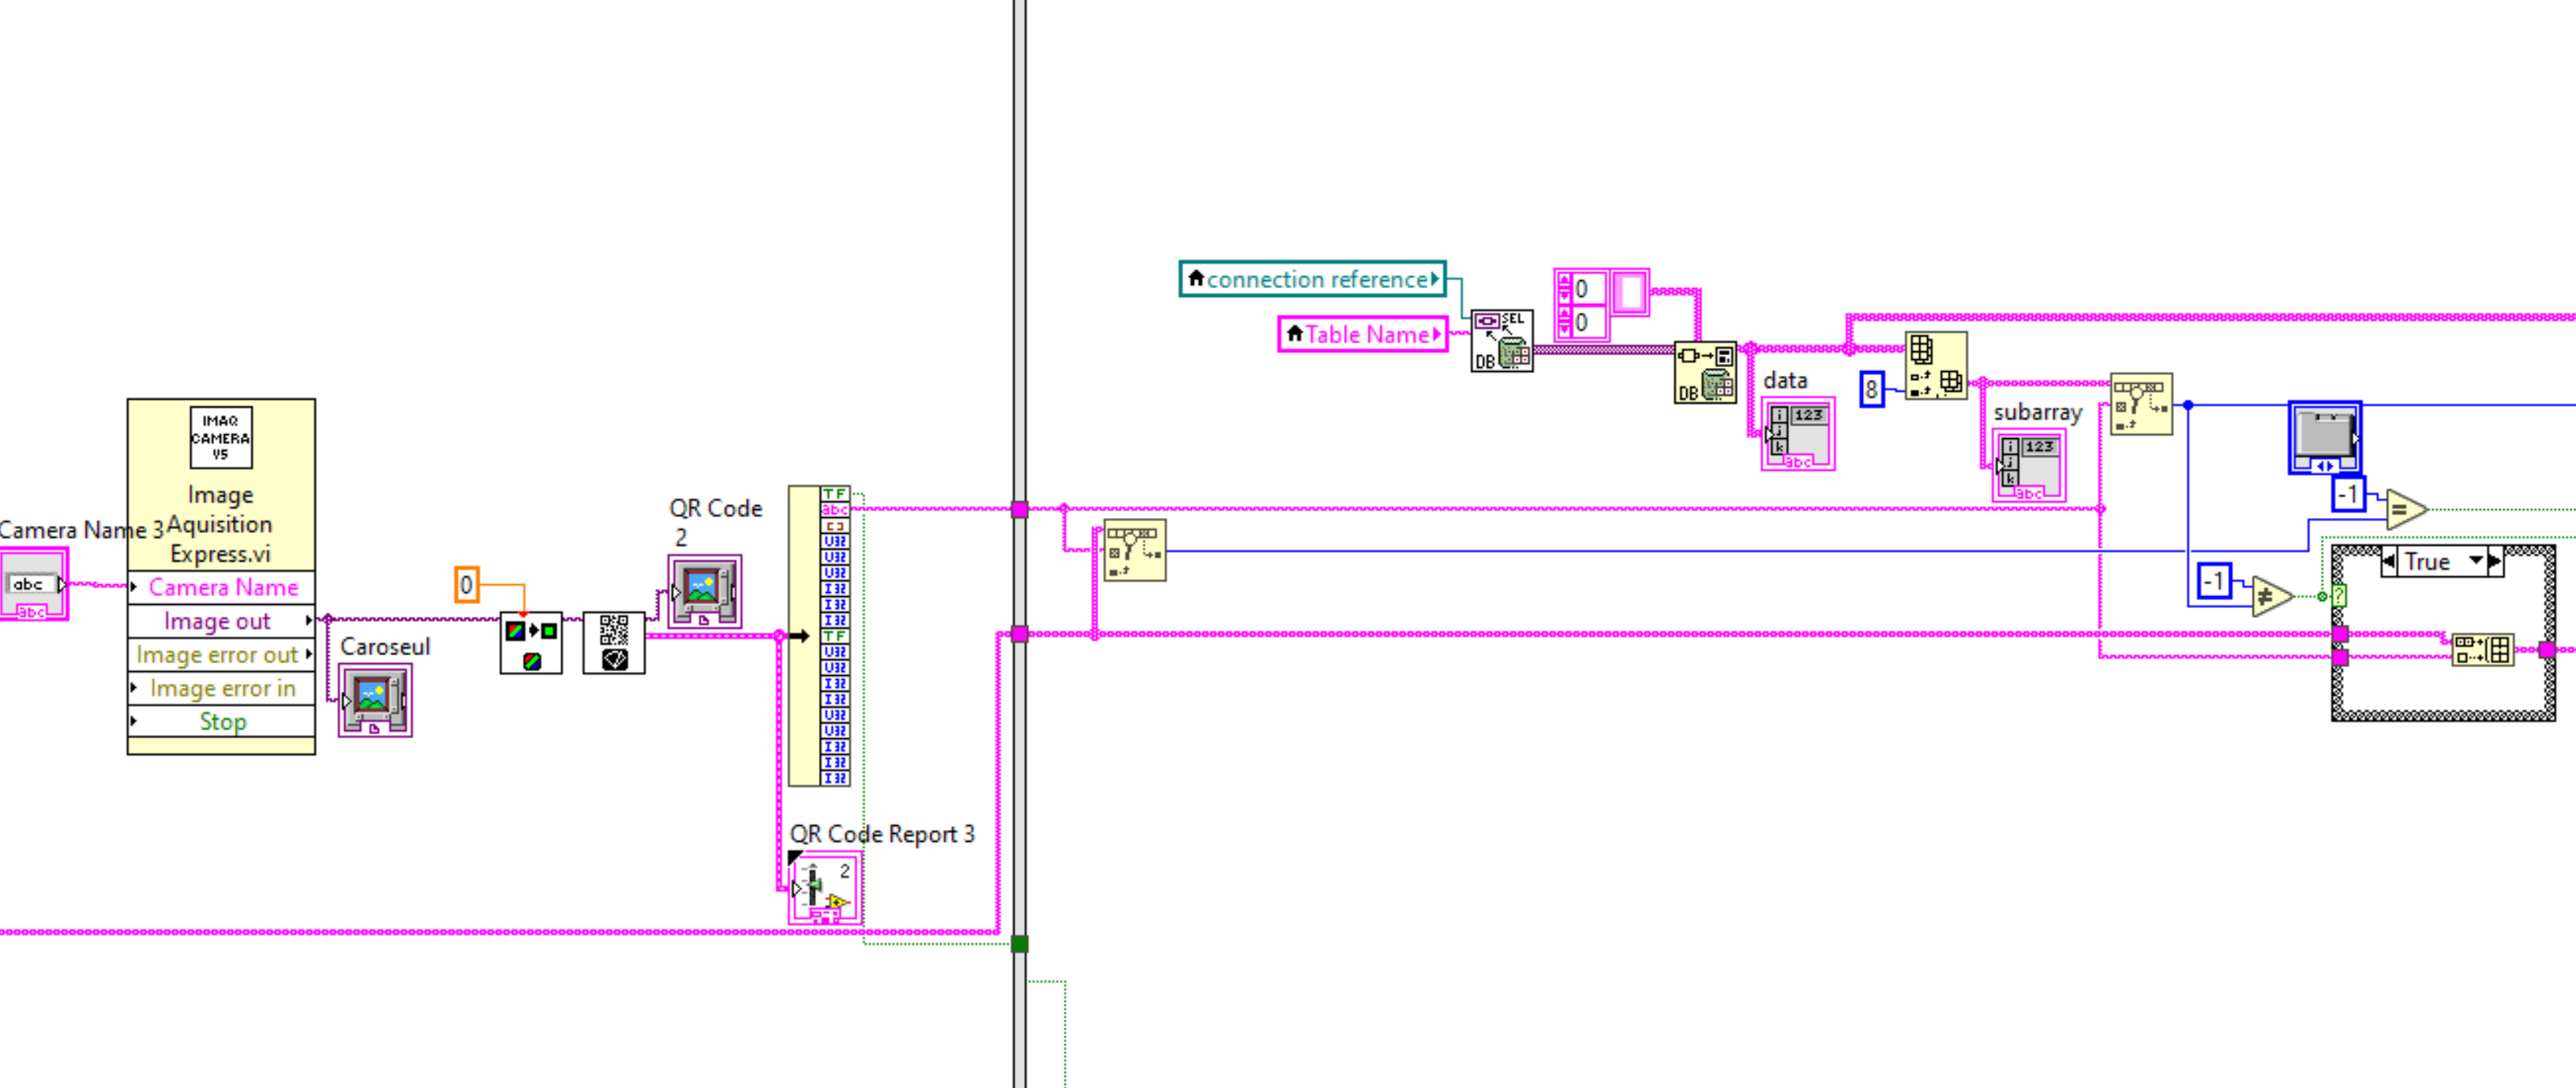The width and height of the screenshot is (2576, 1088).
Task: Click the QR Code 2 image indicator terminal
Action: 704,591
